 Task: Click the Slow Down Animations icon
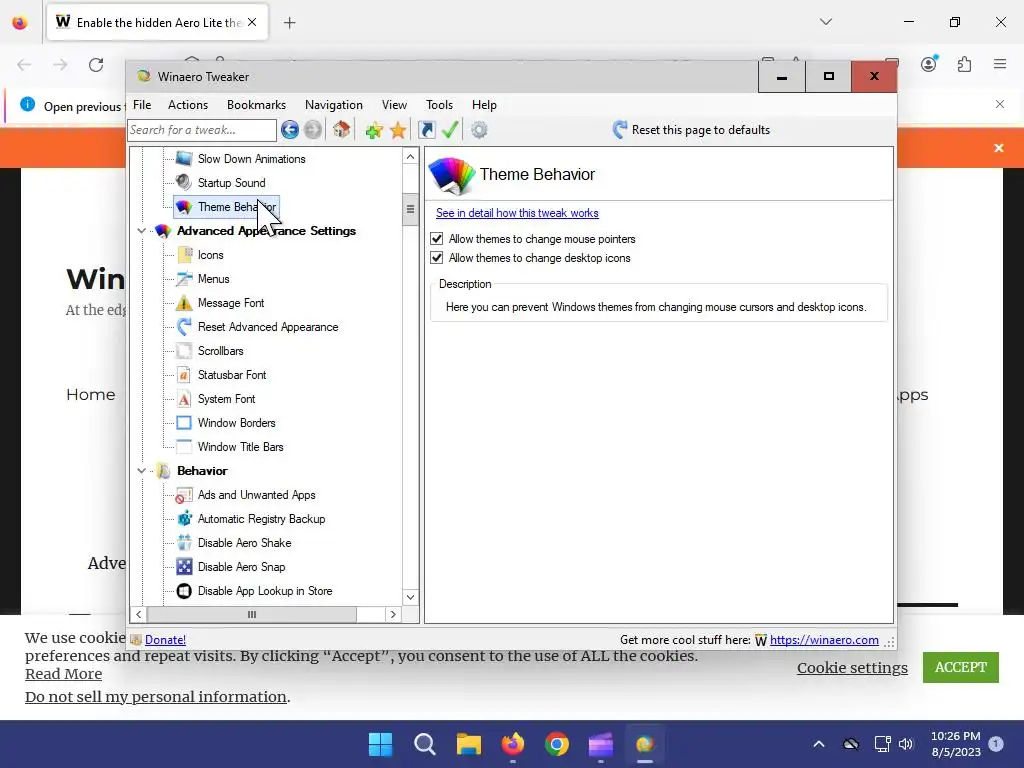(184, 159)
